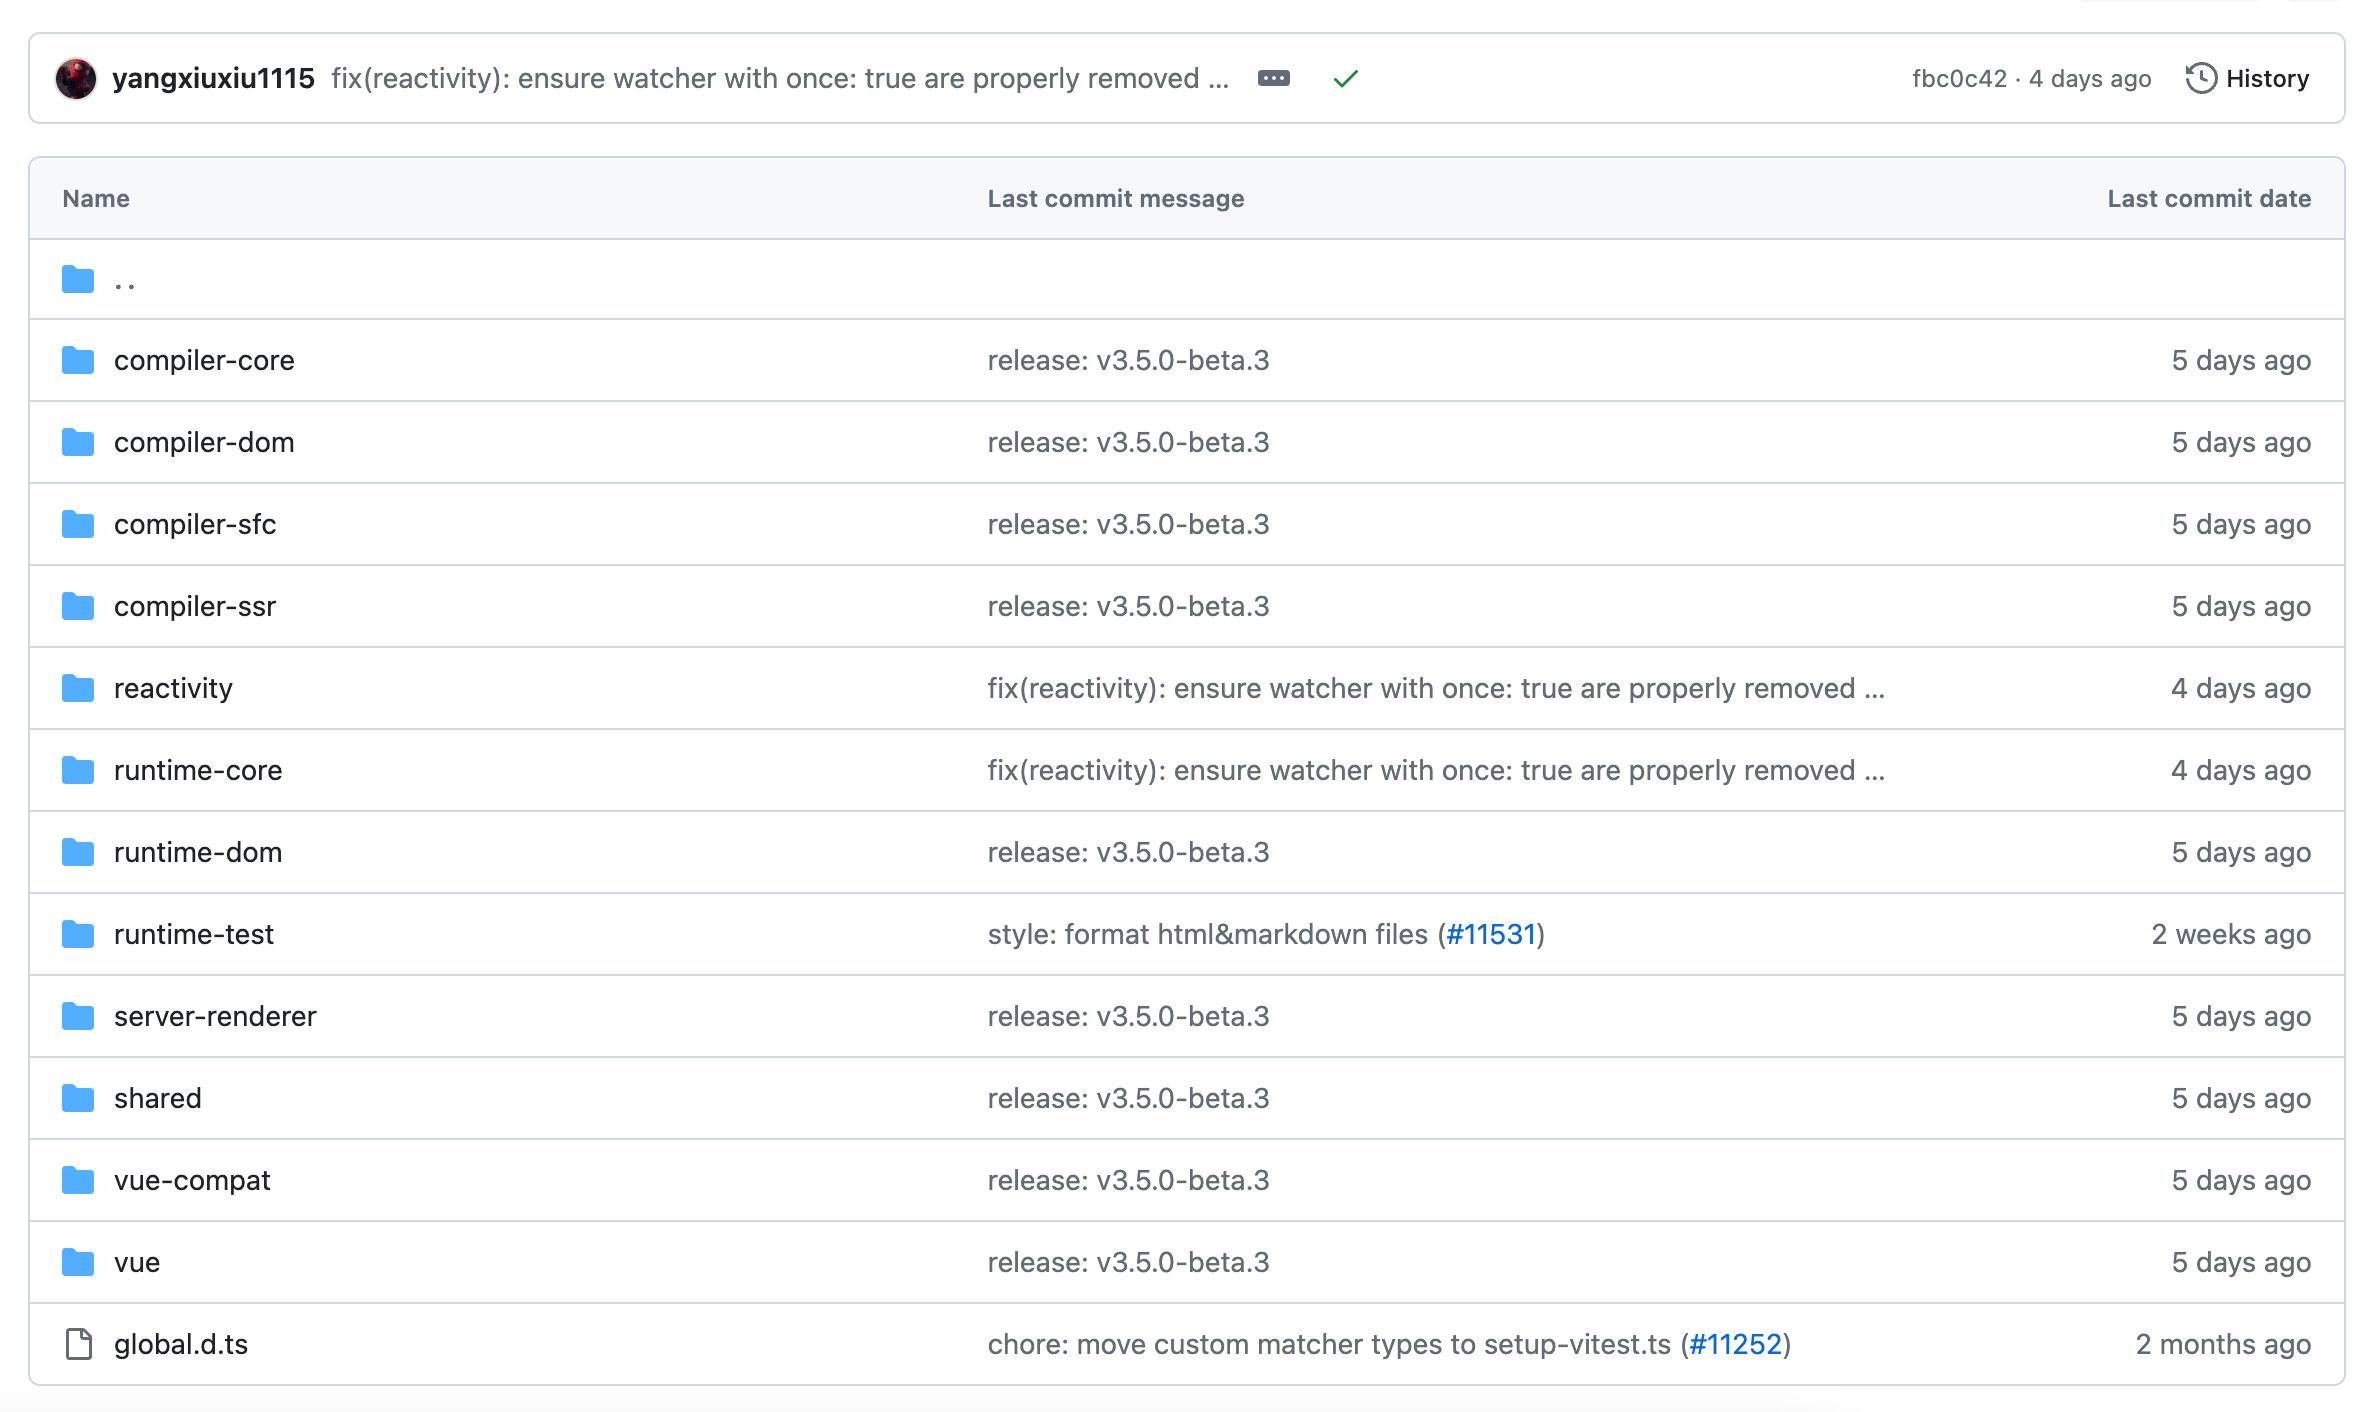Viewport: 2372px width, 1412px height.
Task: Click the History clock icon
Action: [x=2200, y=79]
